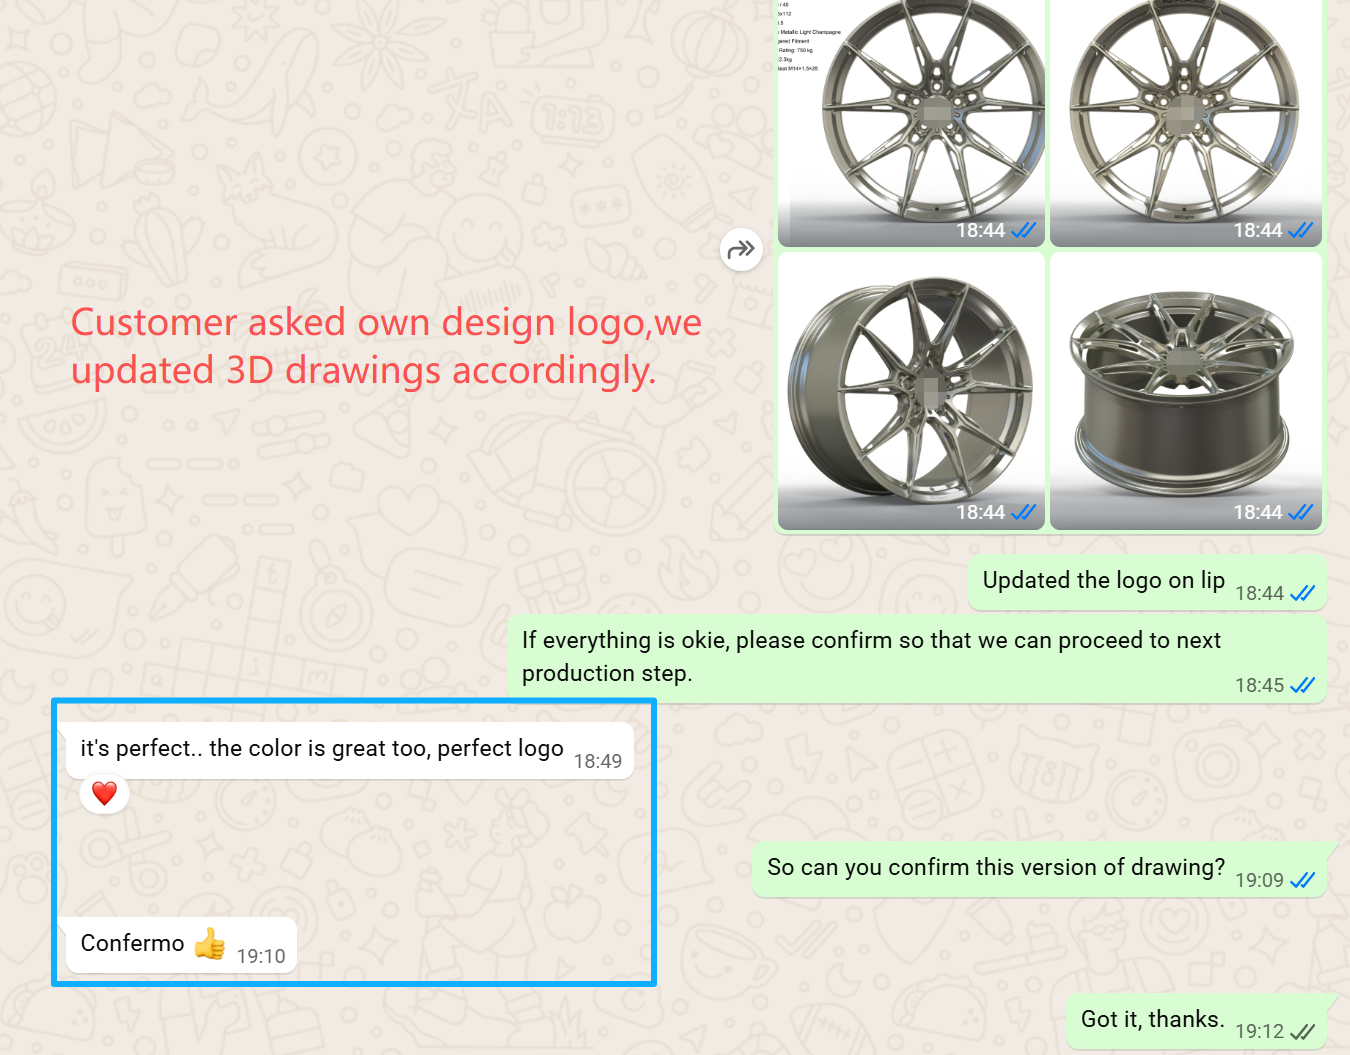This screenshot has height=1055, width=1350.
Task: Open the bottom-left angled wheel image
Action: point(911,391)
